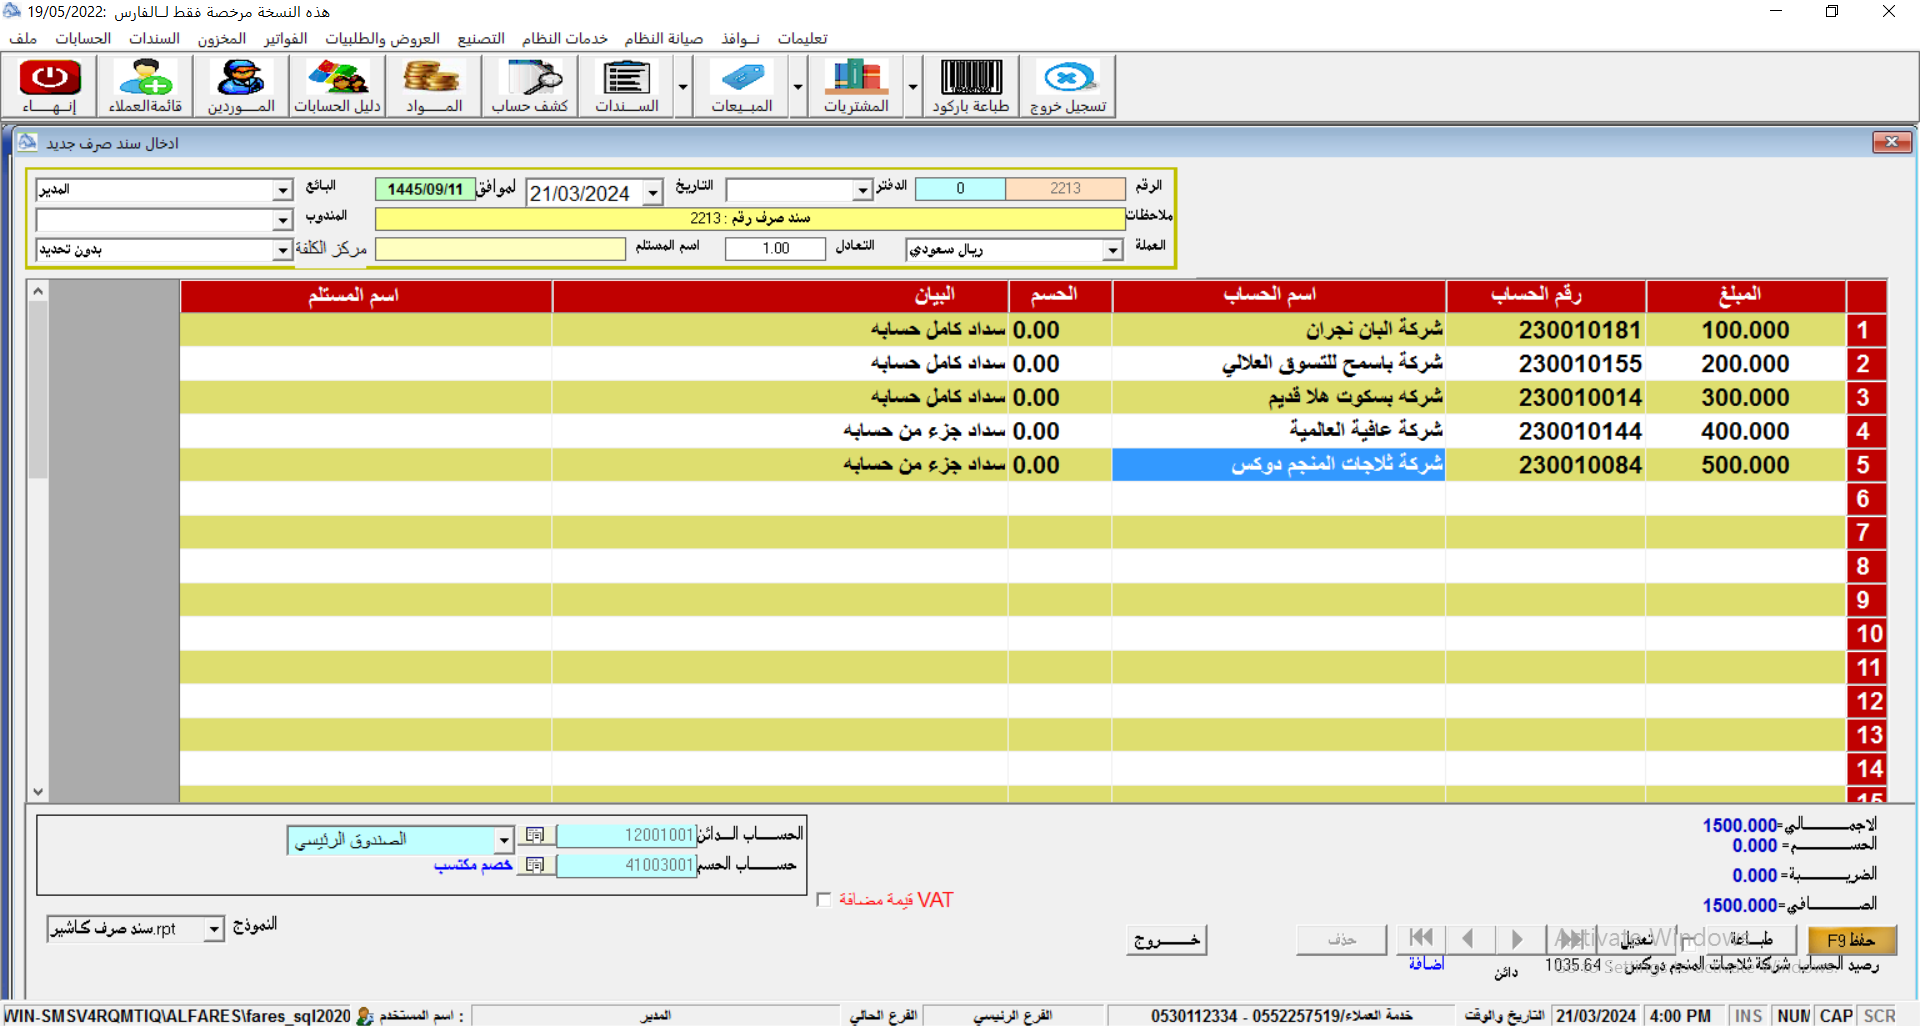Image resolution: width=1920 pixels, height=1026 pixels.
Task: Open the chart of accounts دليل الحسابات icon
Action: 337,86
